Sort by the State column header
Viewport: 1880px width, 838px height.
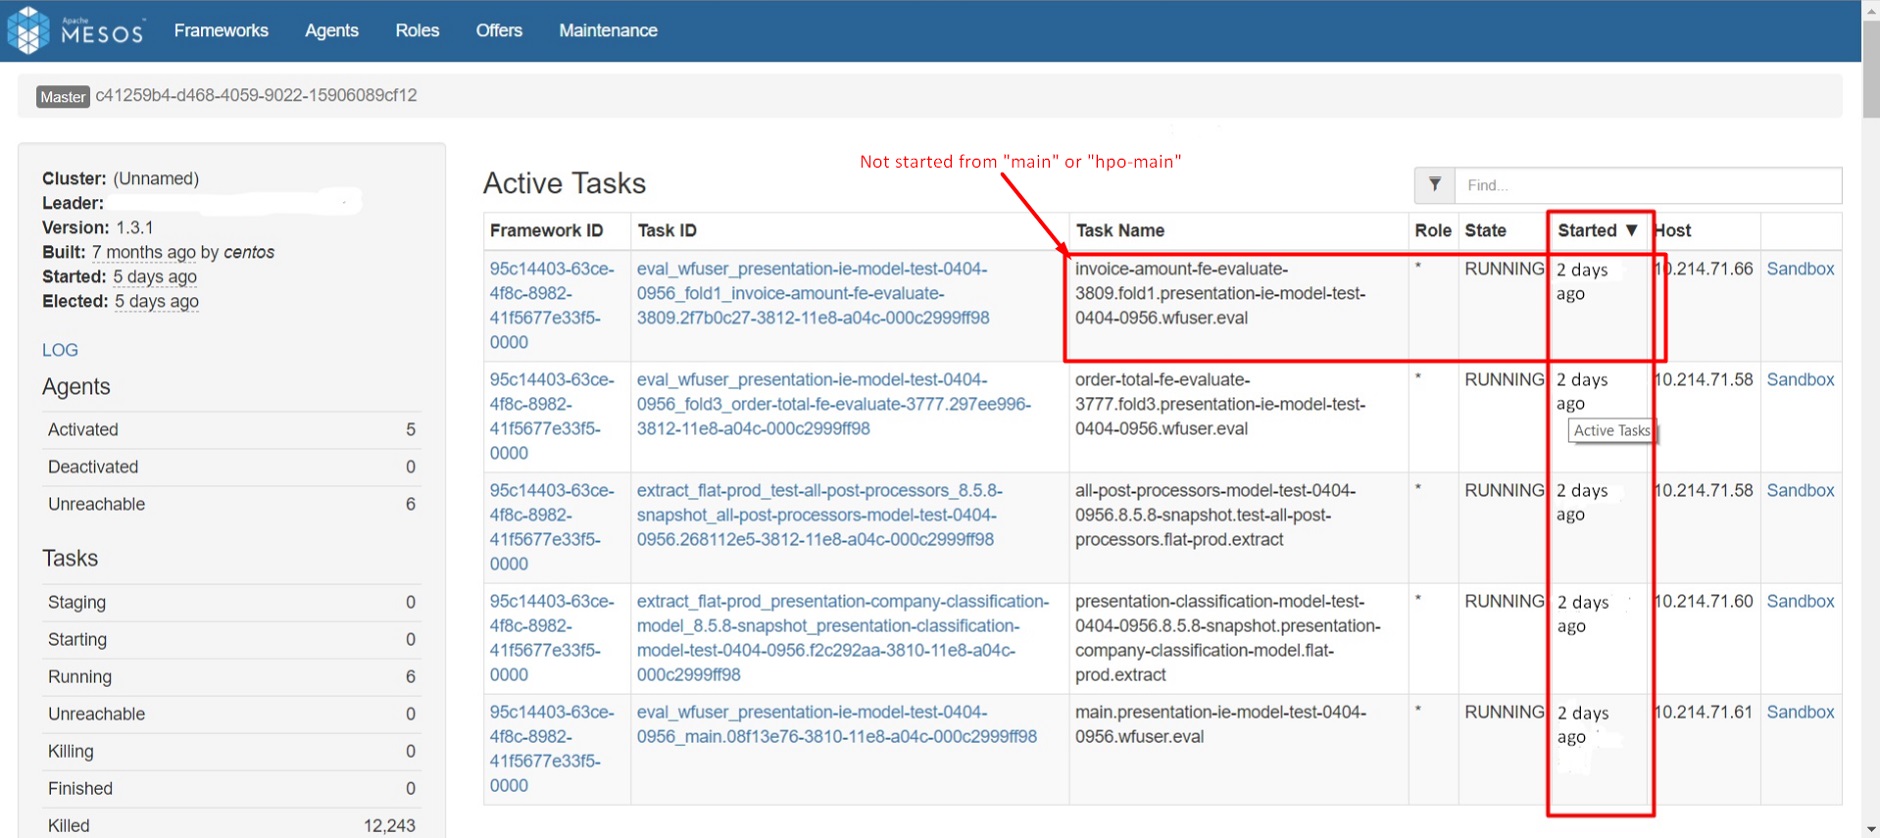[x=1486, y=230]
